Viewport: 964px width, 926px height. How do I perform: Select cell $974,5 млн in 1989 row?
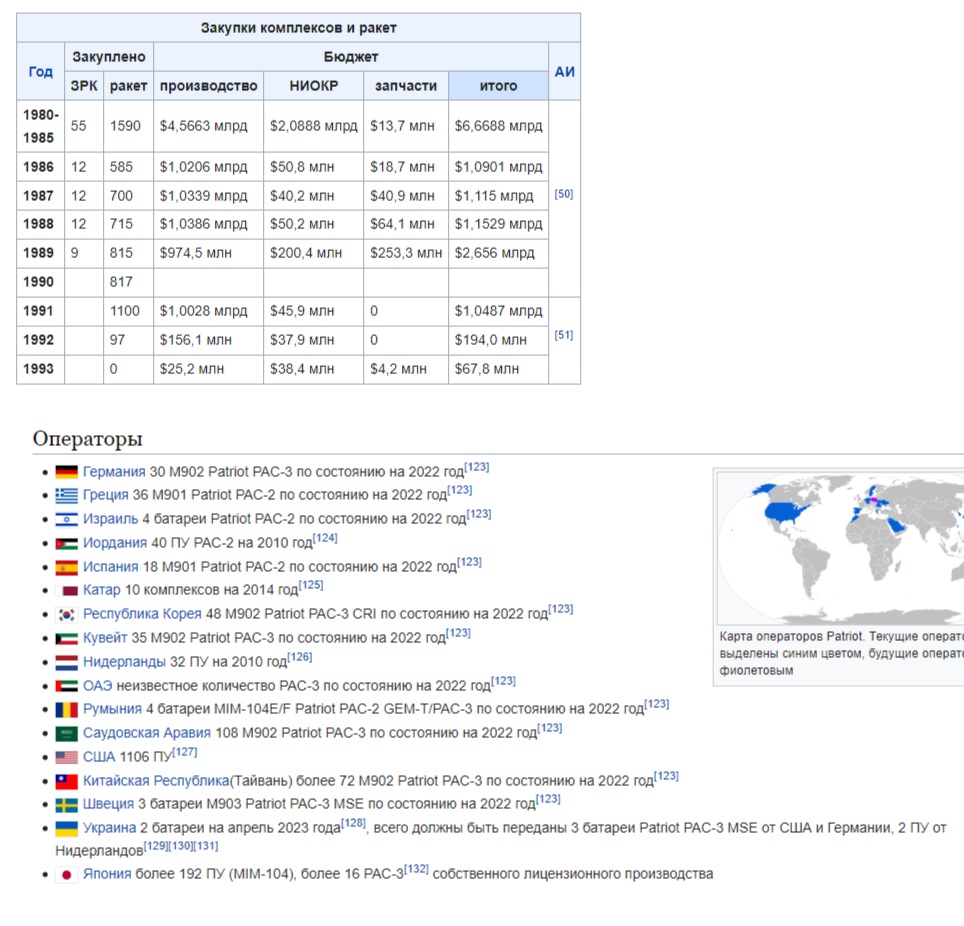(208, 253)
